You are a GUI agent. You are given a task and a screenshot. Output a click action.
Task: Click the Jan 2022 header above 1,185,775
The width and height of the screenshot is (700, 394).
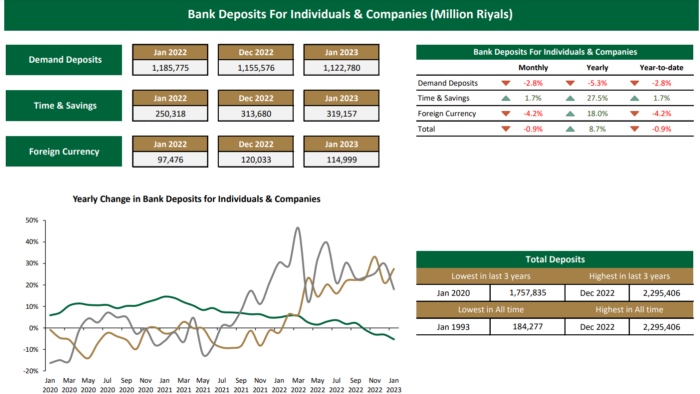[x=170, y=52]
